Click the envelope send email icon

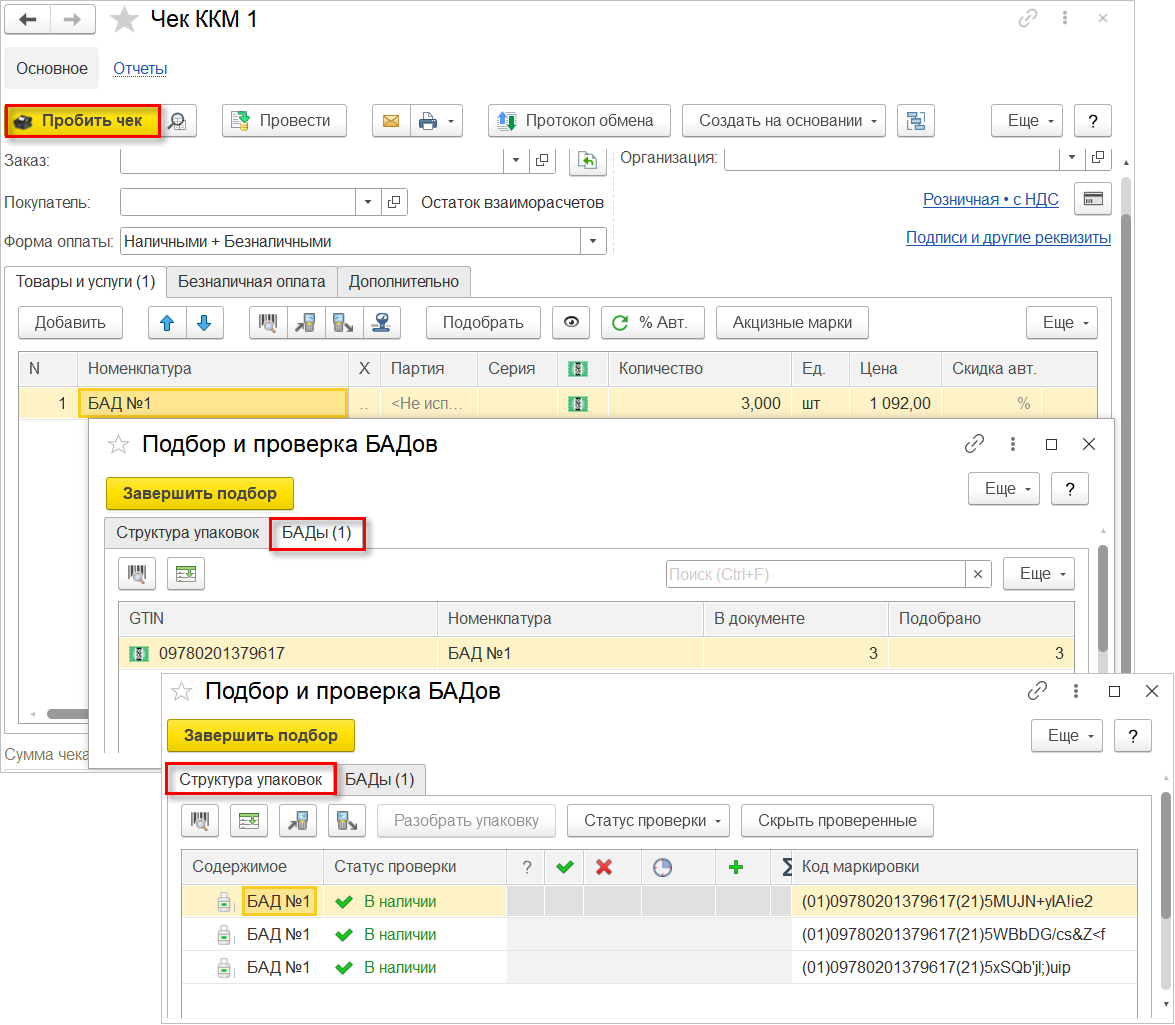(x=391, y=121)
